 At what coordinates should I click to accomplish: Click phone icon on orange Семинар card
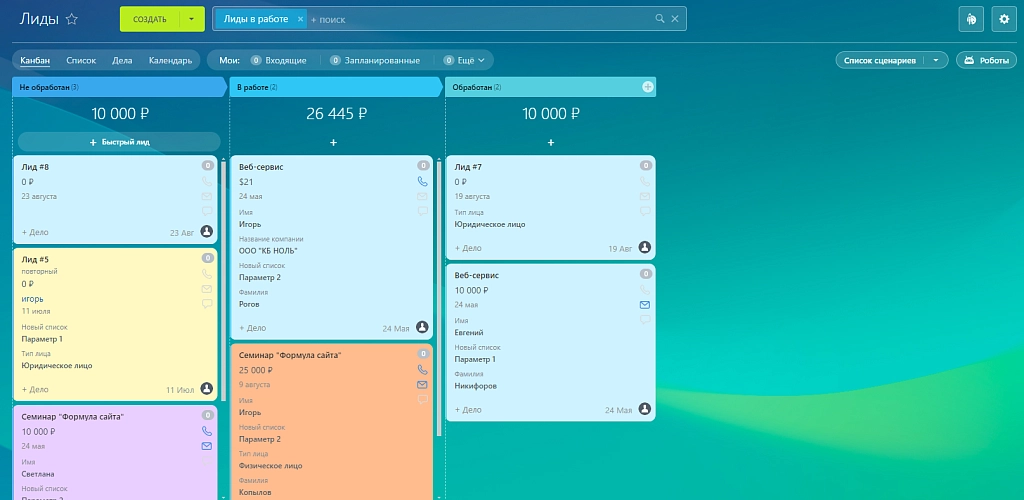pos(423,369)
